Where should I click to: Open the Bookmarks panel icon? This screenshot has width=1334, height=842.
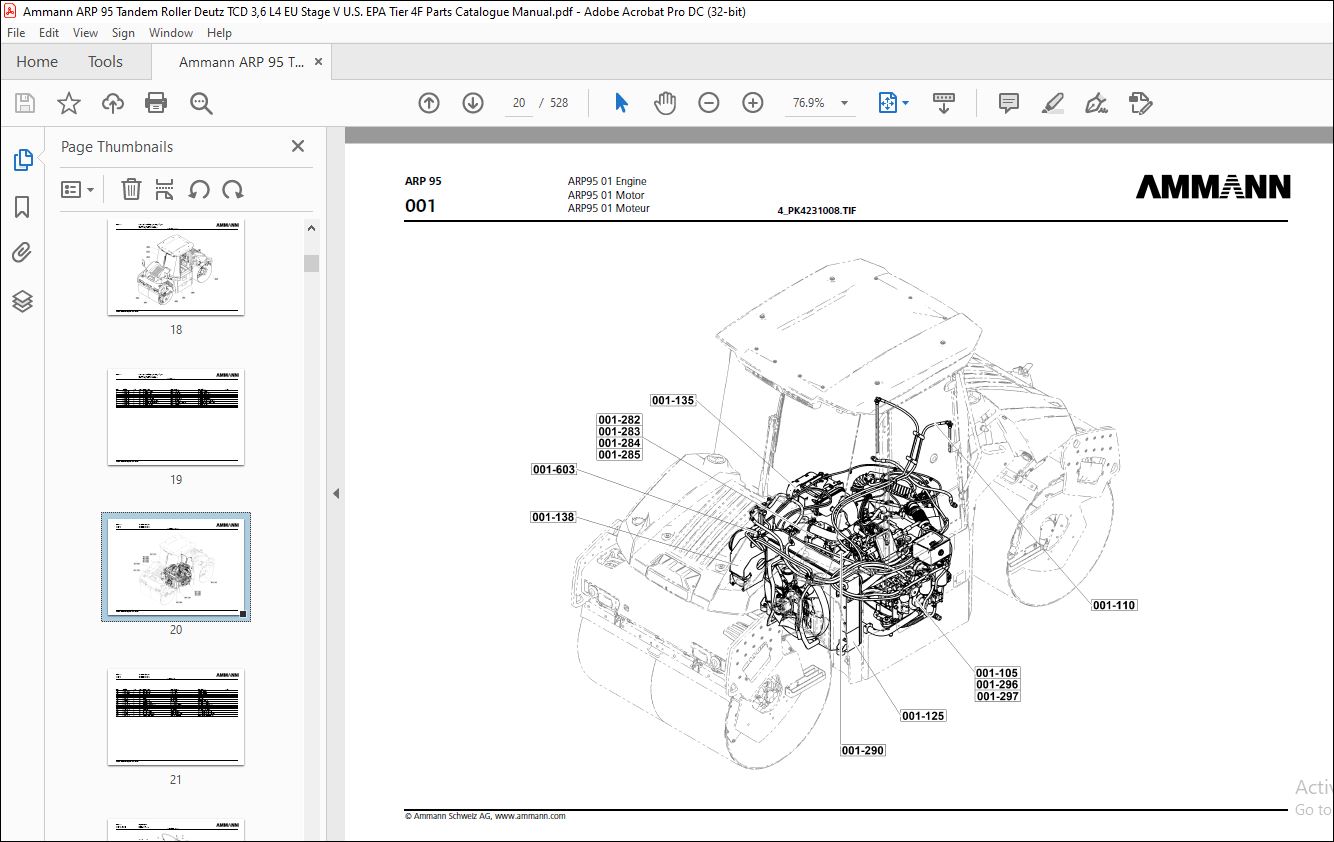coord(22,207)
